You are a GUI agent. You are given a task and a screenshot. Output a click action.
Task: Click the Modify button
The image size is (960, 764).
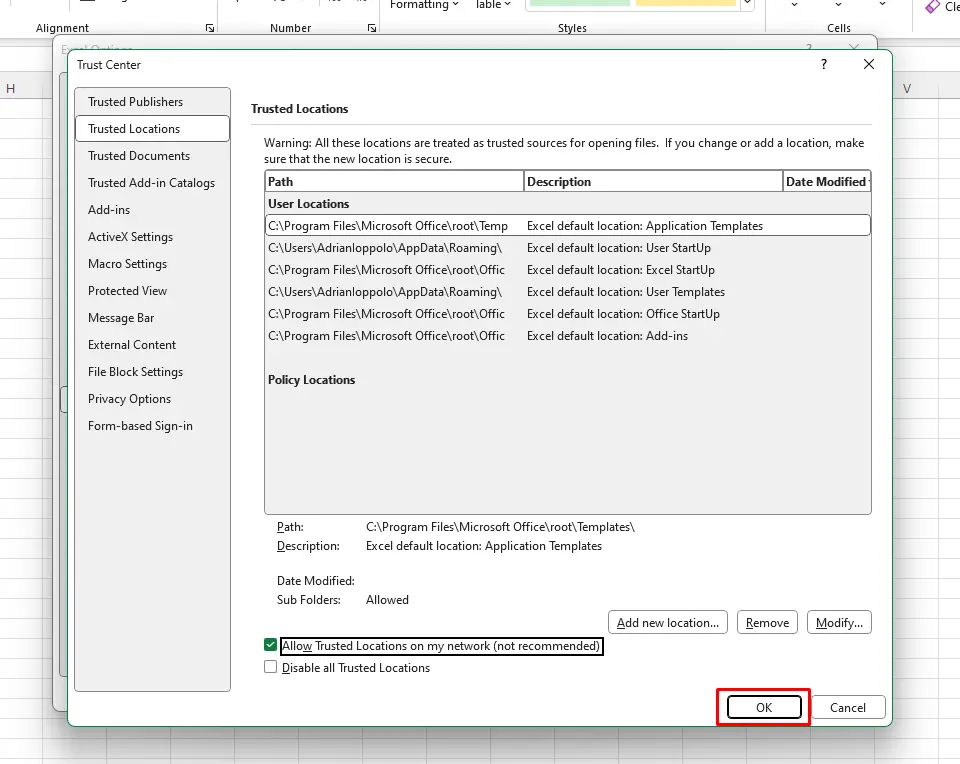[x=838, y=623]
